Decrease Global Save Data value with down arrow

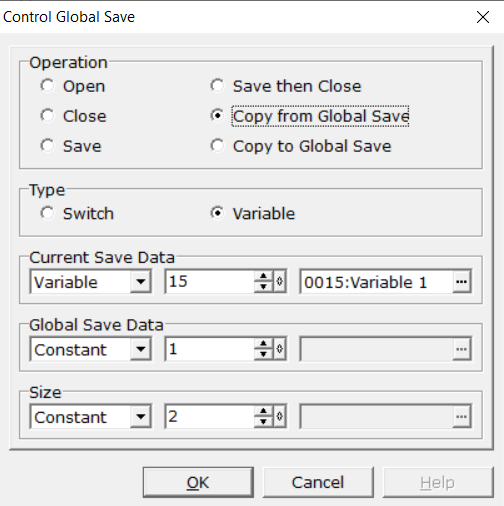263,354
